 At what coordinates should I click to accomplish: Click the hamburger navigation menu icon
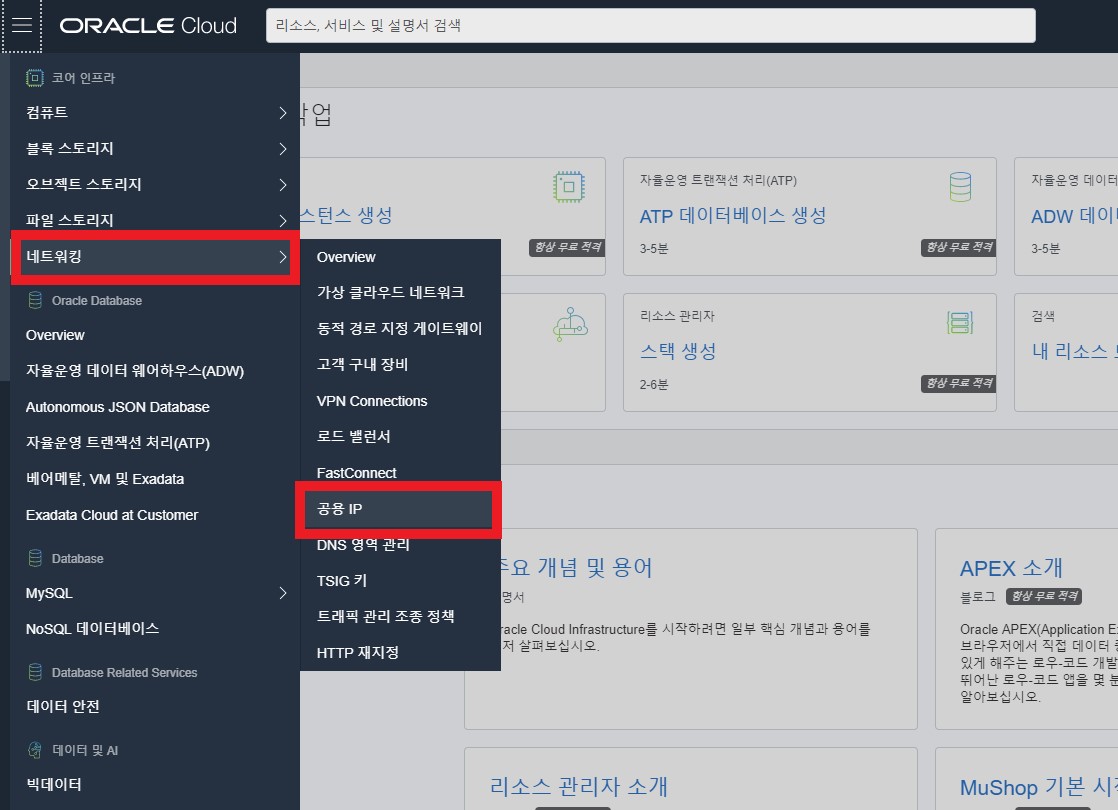(x=22, y=25)
